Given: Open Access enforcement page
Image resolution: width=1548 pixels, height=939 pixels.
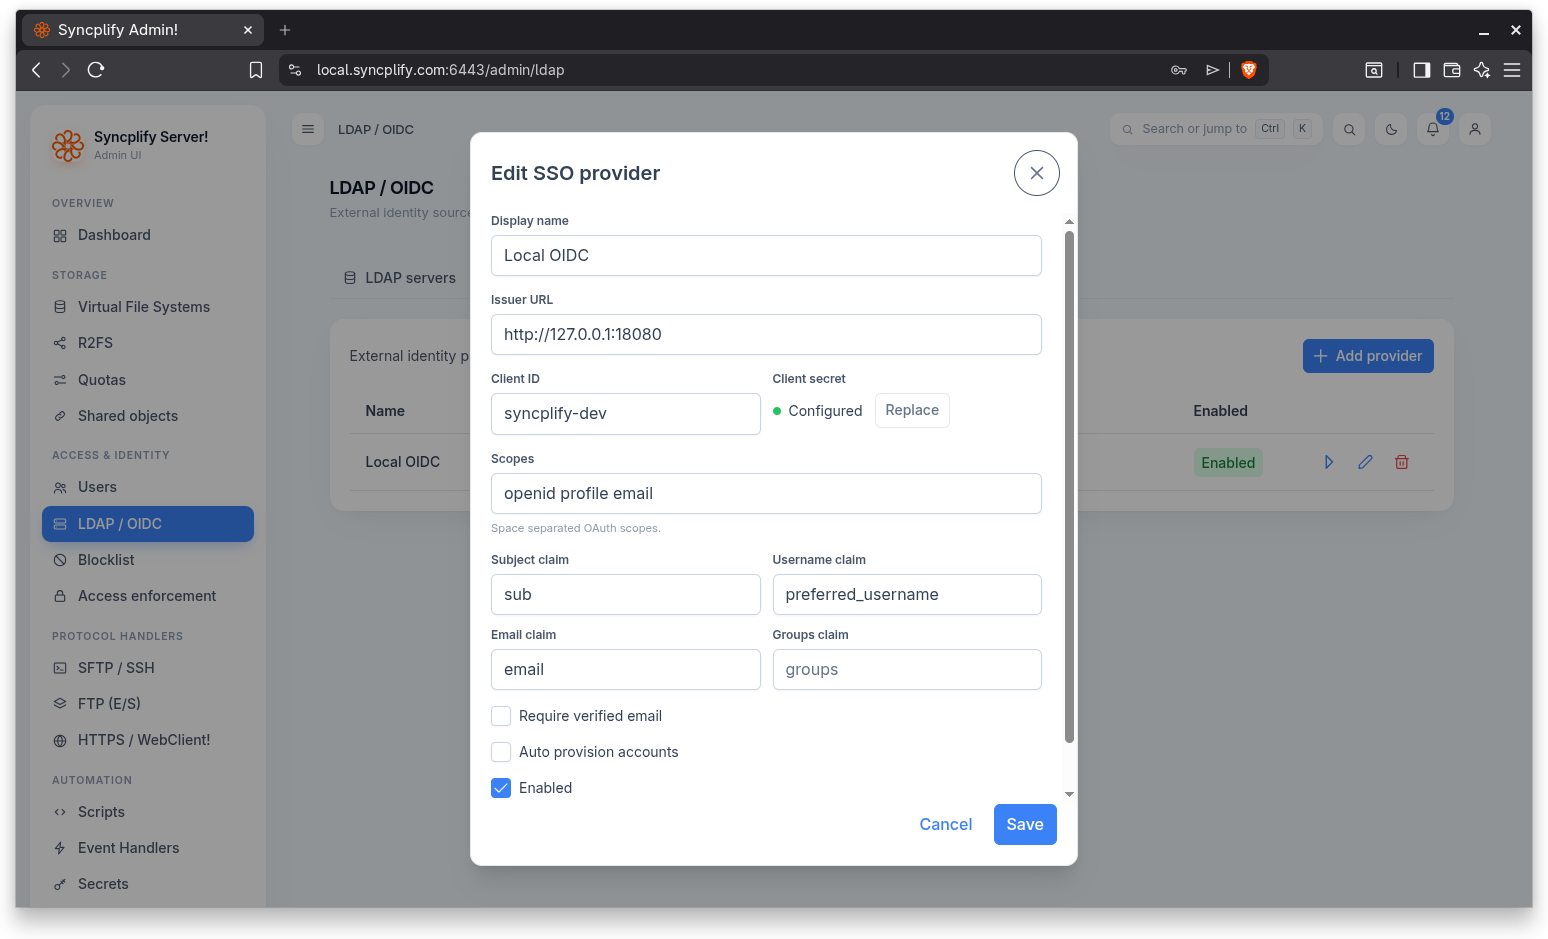Looking at the screenshot, I should pos(148,596).
